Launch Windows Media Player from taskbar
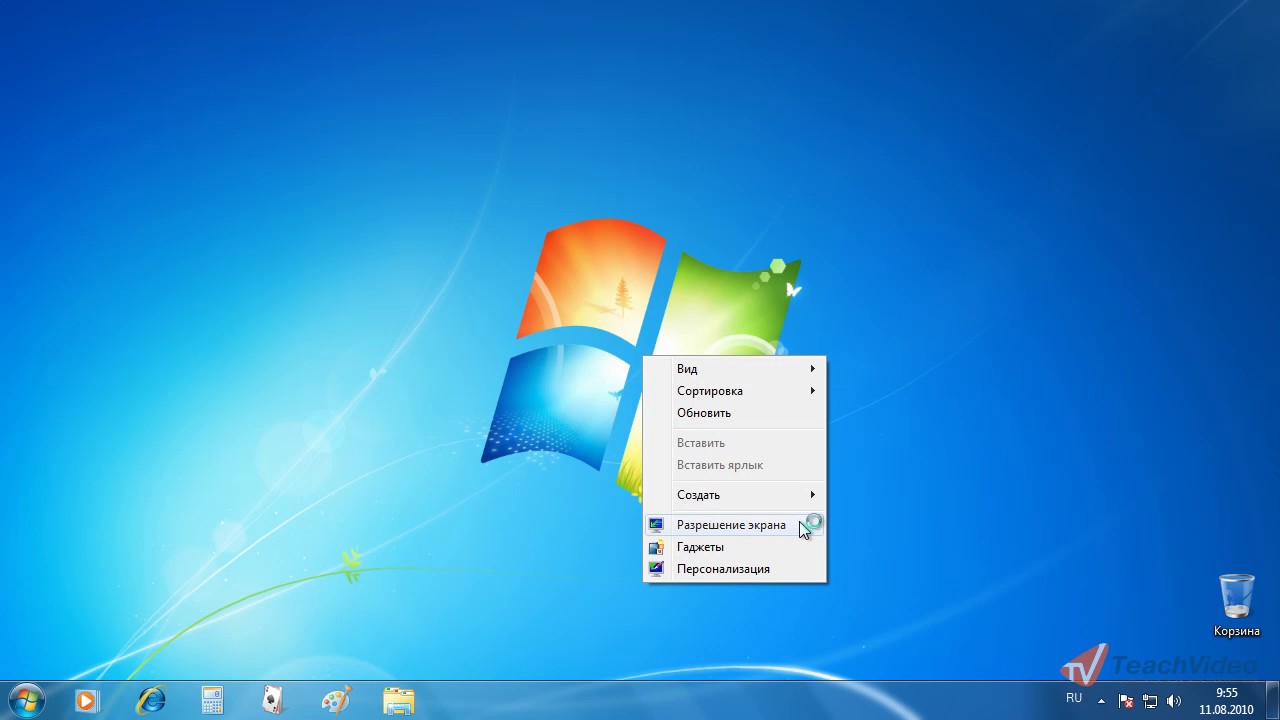Image resolution: width=1280 pixels, height=720 pixels. coord(87,701)
